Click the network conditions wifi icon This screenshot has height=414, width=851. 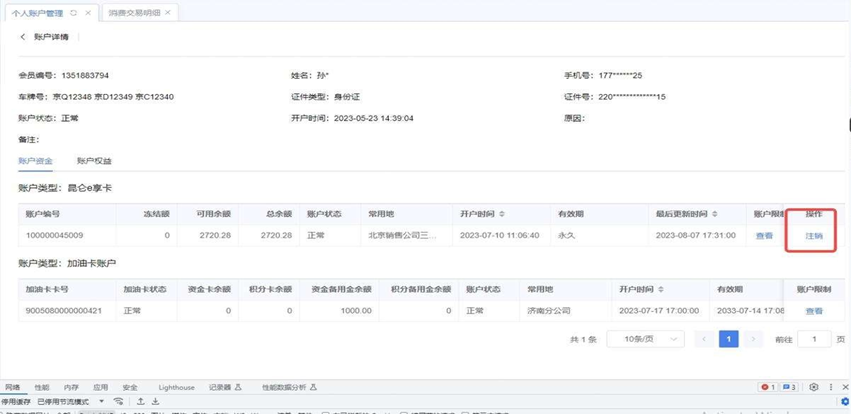coord(119,401)
